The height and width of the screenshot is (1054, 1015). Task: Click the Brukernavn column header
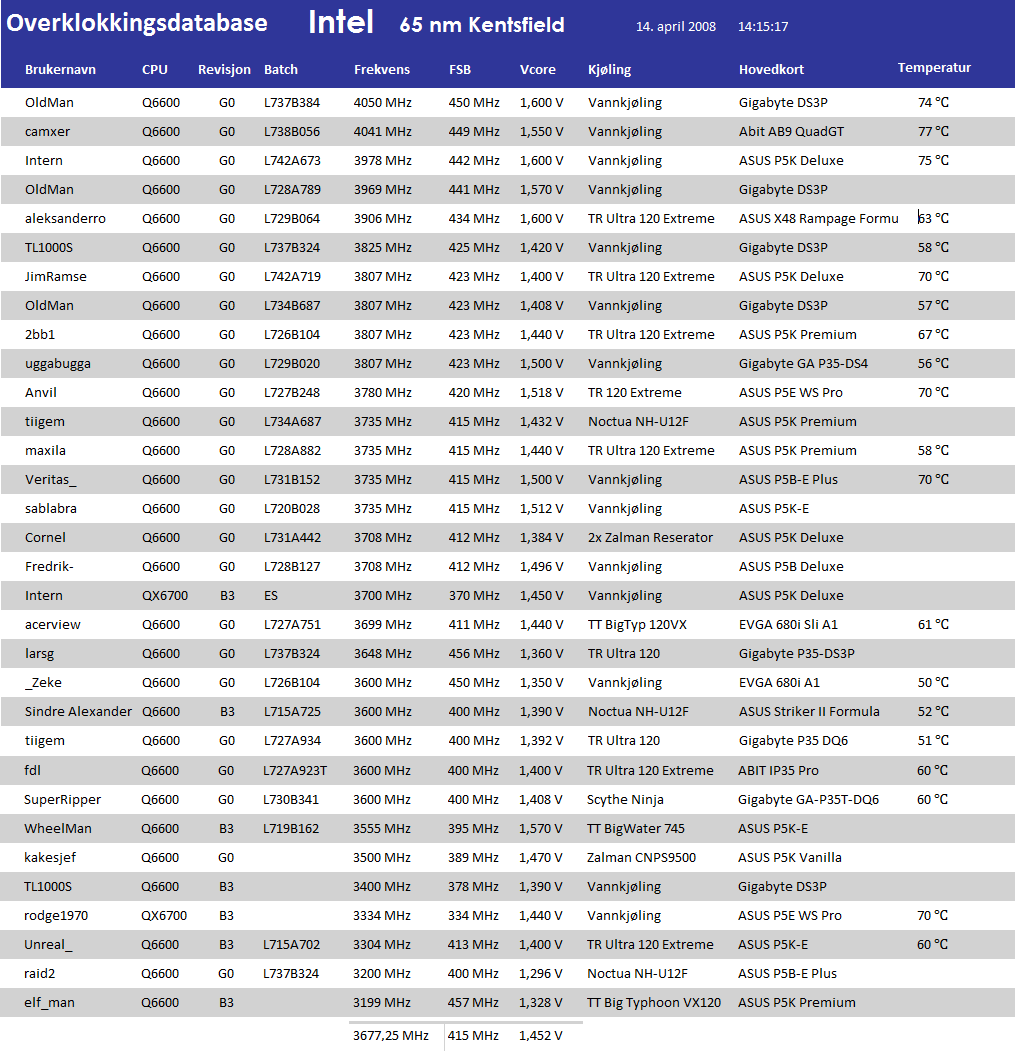tap(60, 69)
